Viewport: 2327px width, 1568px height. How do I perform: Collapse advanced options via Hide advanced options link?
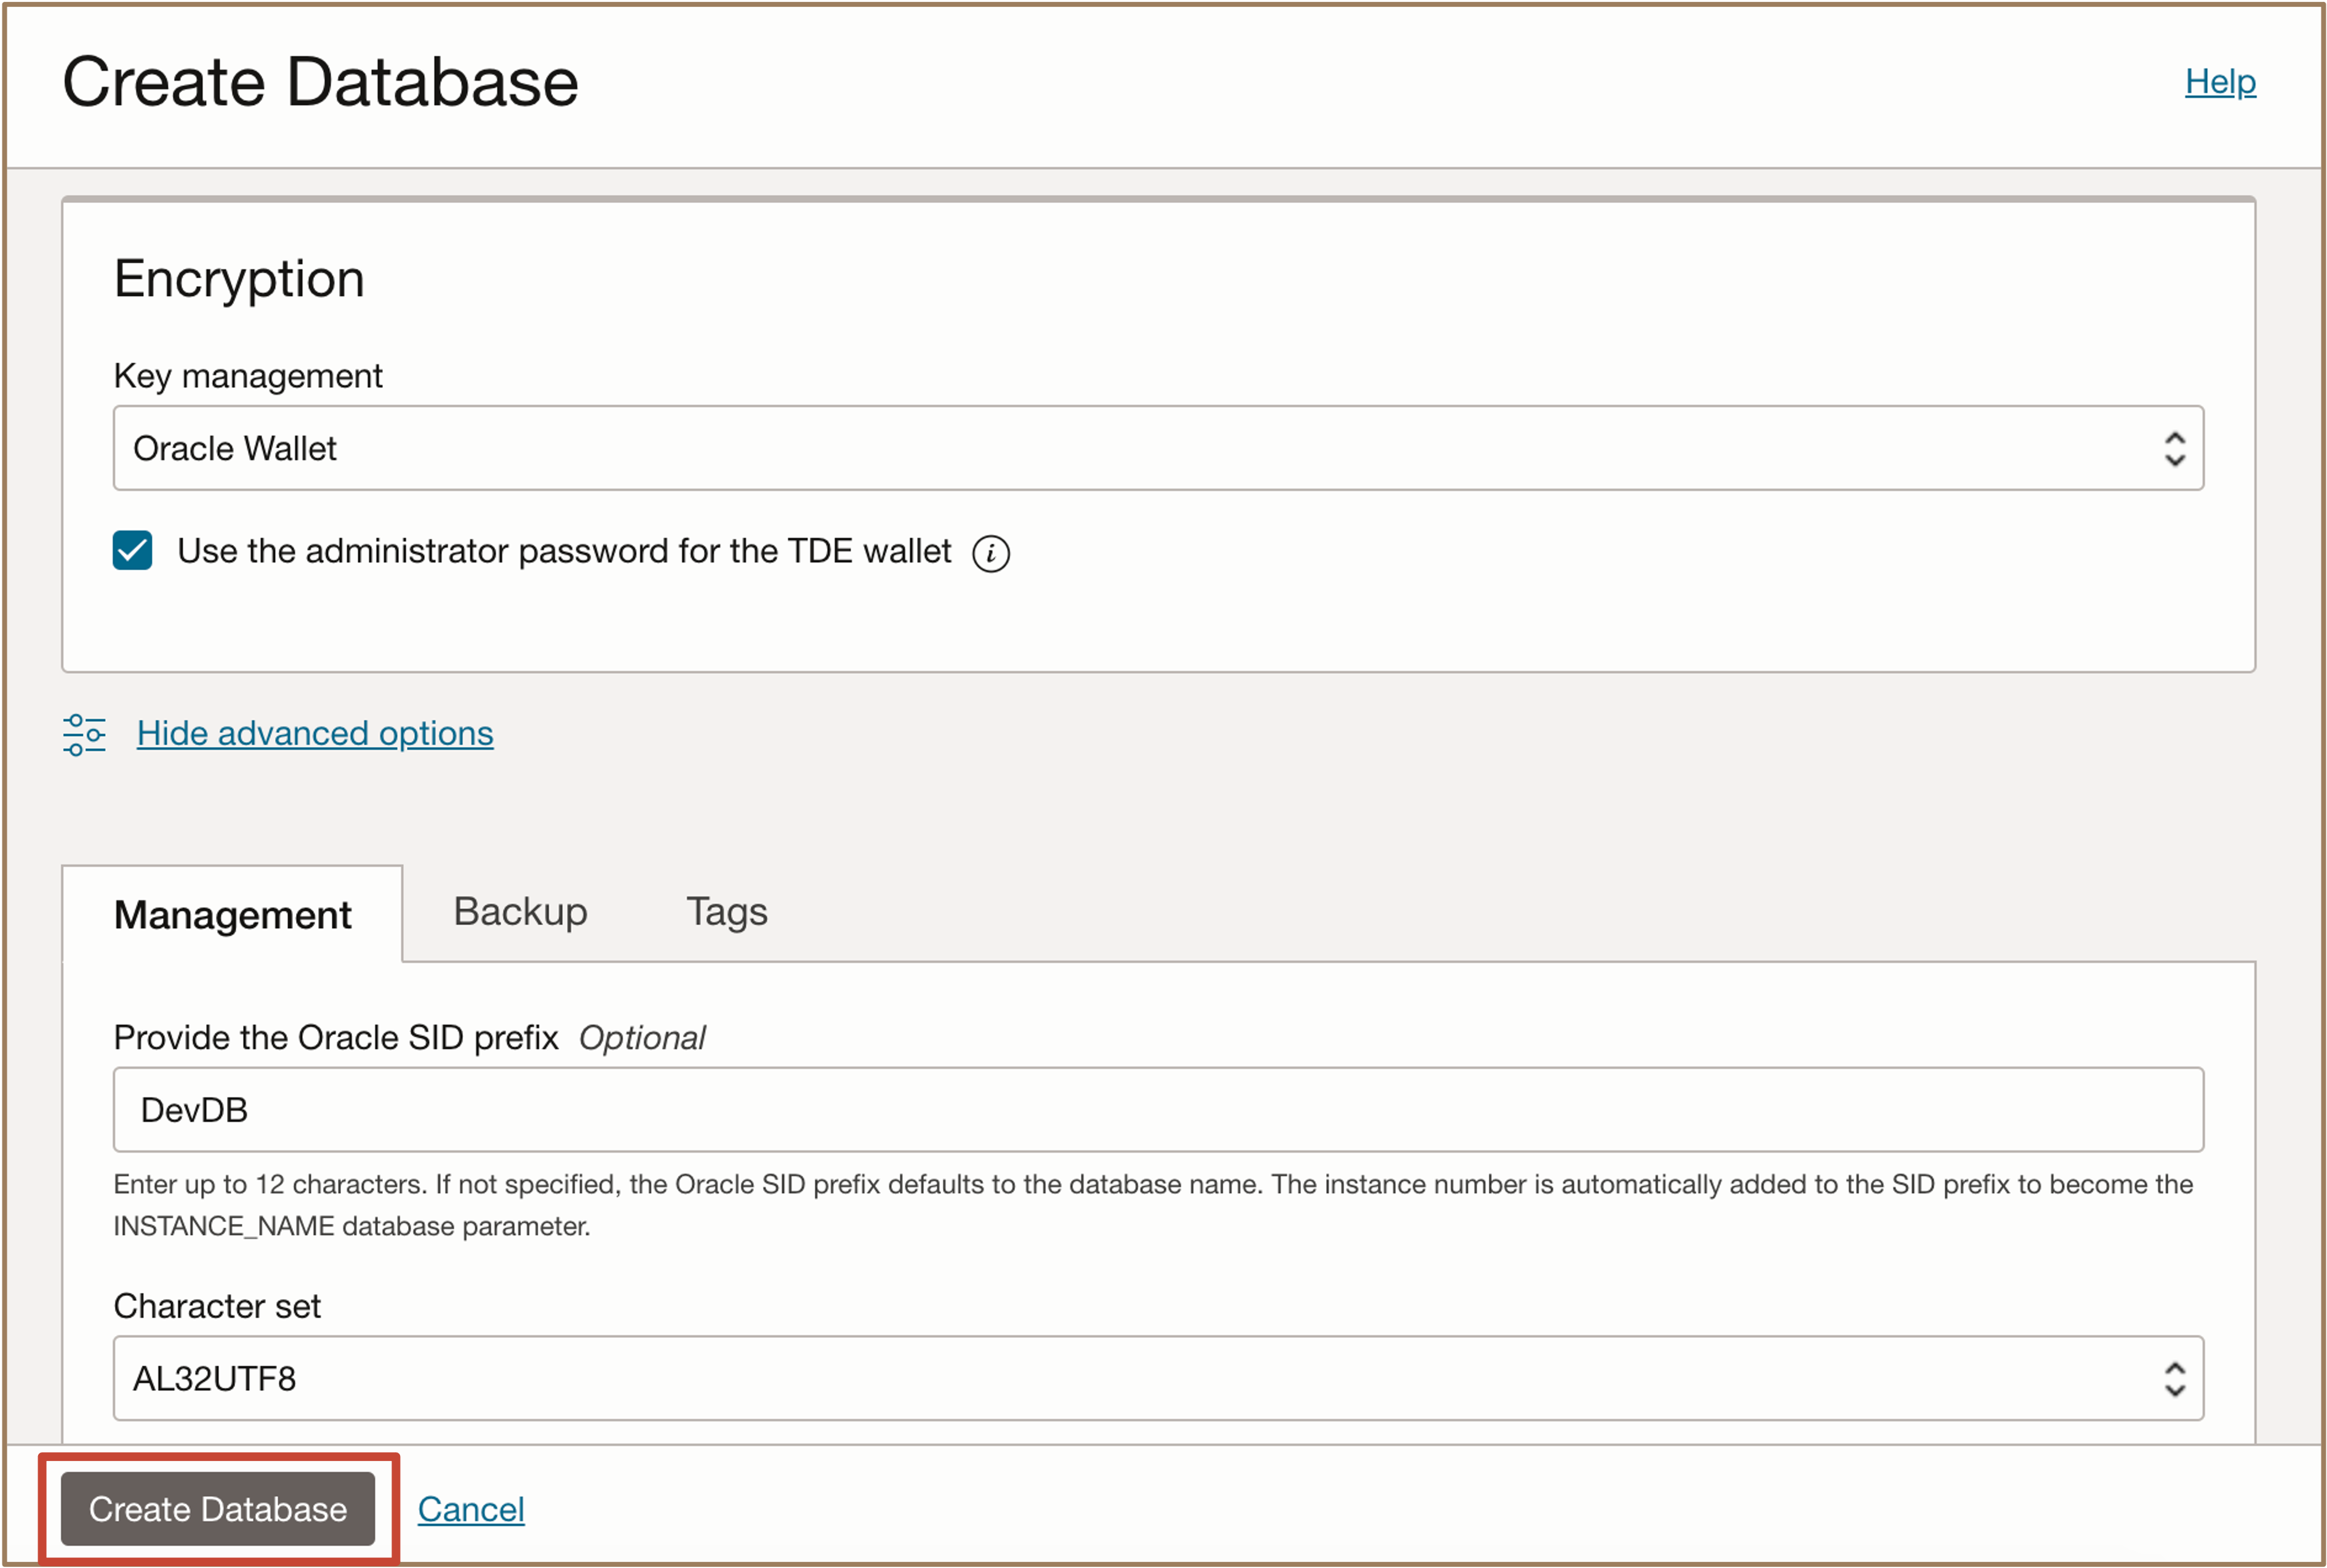(314, 733)
